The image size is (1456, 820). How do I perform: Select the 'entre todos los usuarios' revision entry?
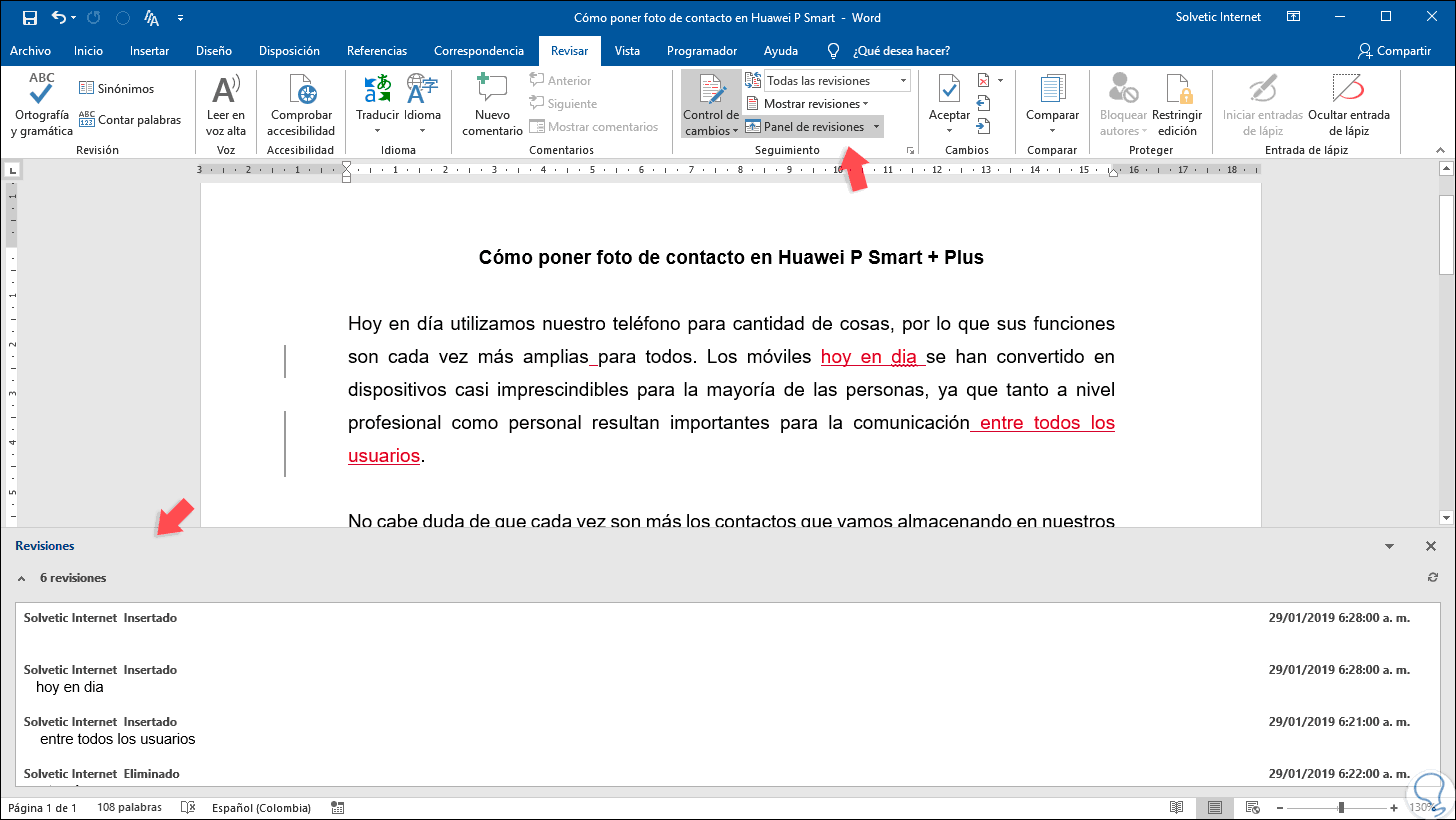[x=727, y=730]
